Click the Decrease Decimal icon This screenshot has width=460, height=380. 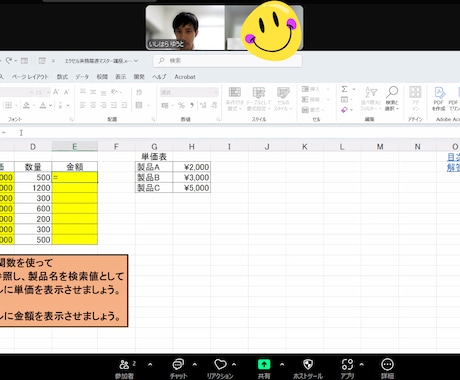(x=214, y=105)
